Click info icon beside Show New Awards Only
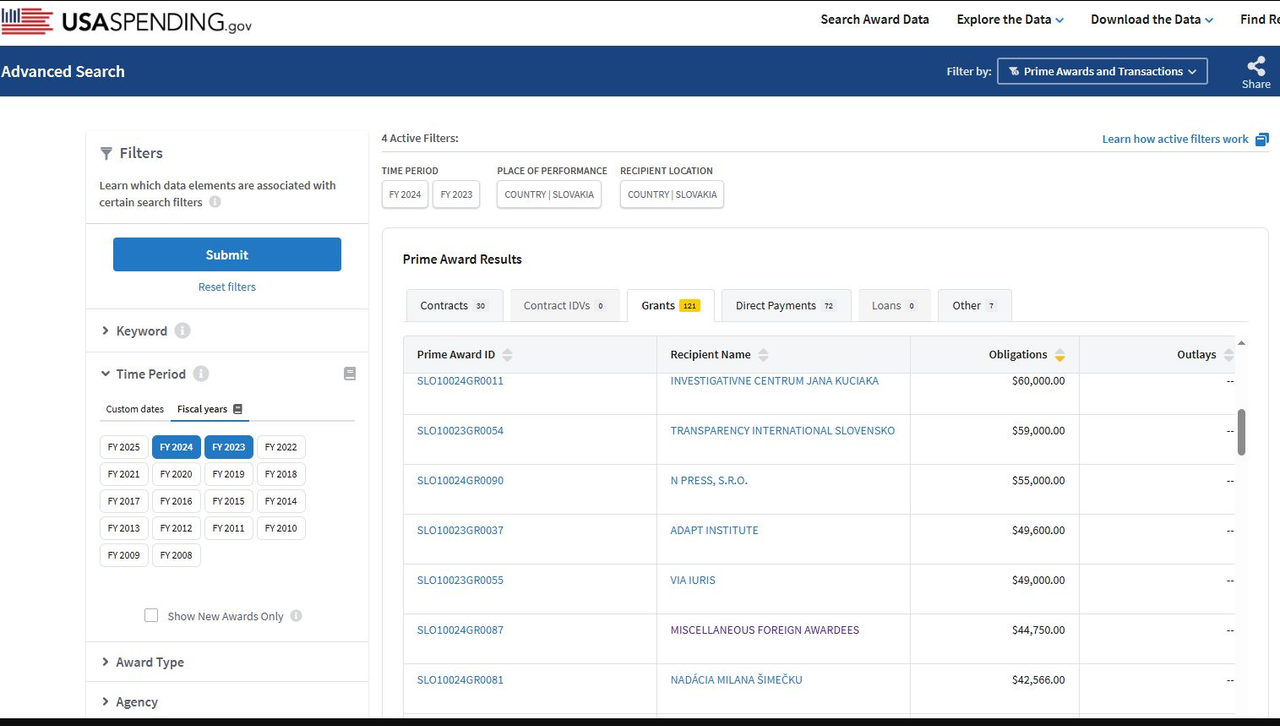This screenshot has width=1280, height=726. [x=296, y=616]
